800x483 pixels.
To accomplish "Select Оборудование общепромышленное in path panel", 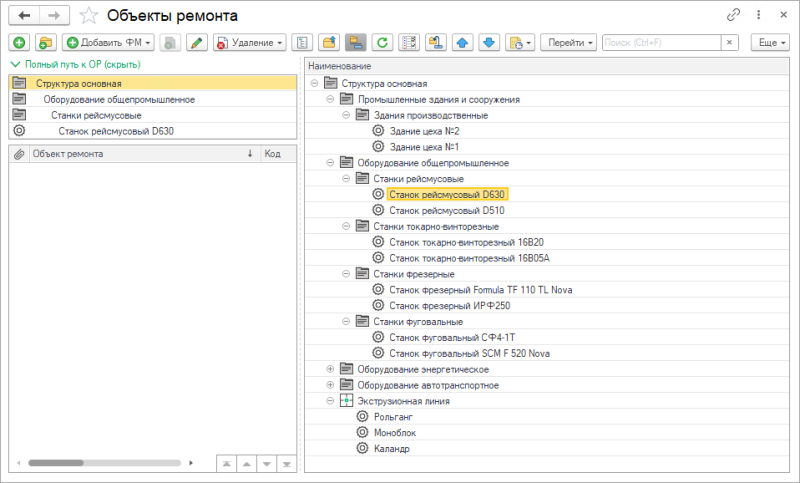I will tap(153, 99).
